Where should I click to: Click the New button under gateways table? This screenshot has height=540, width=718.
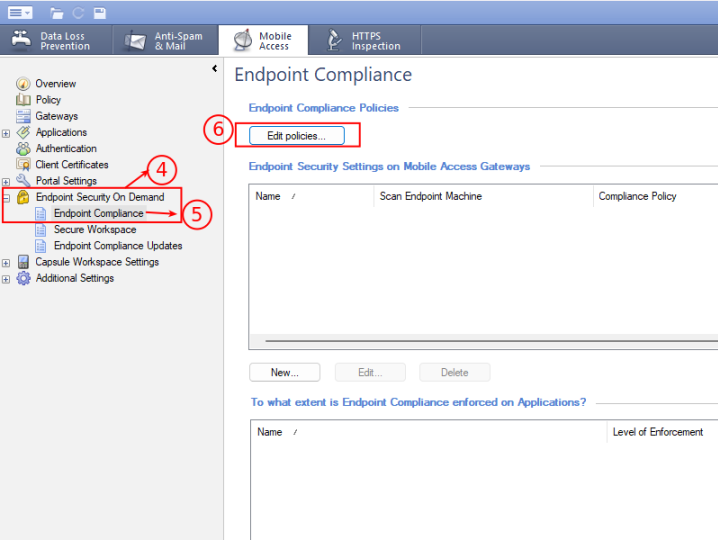284,373
